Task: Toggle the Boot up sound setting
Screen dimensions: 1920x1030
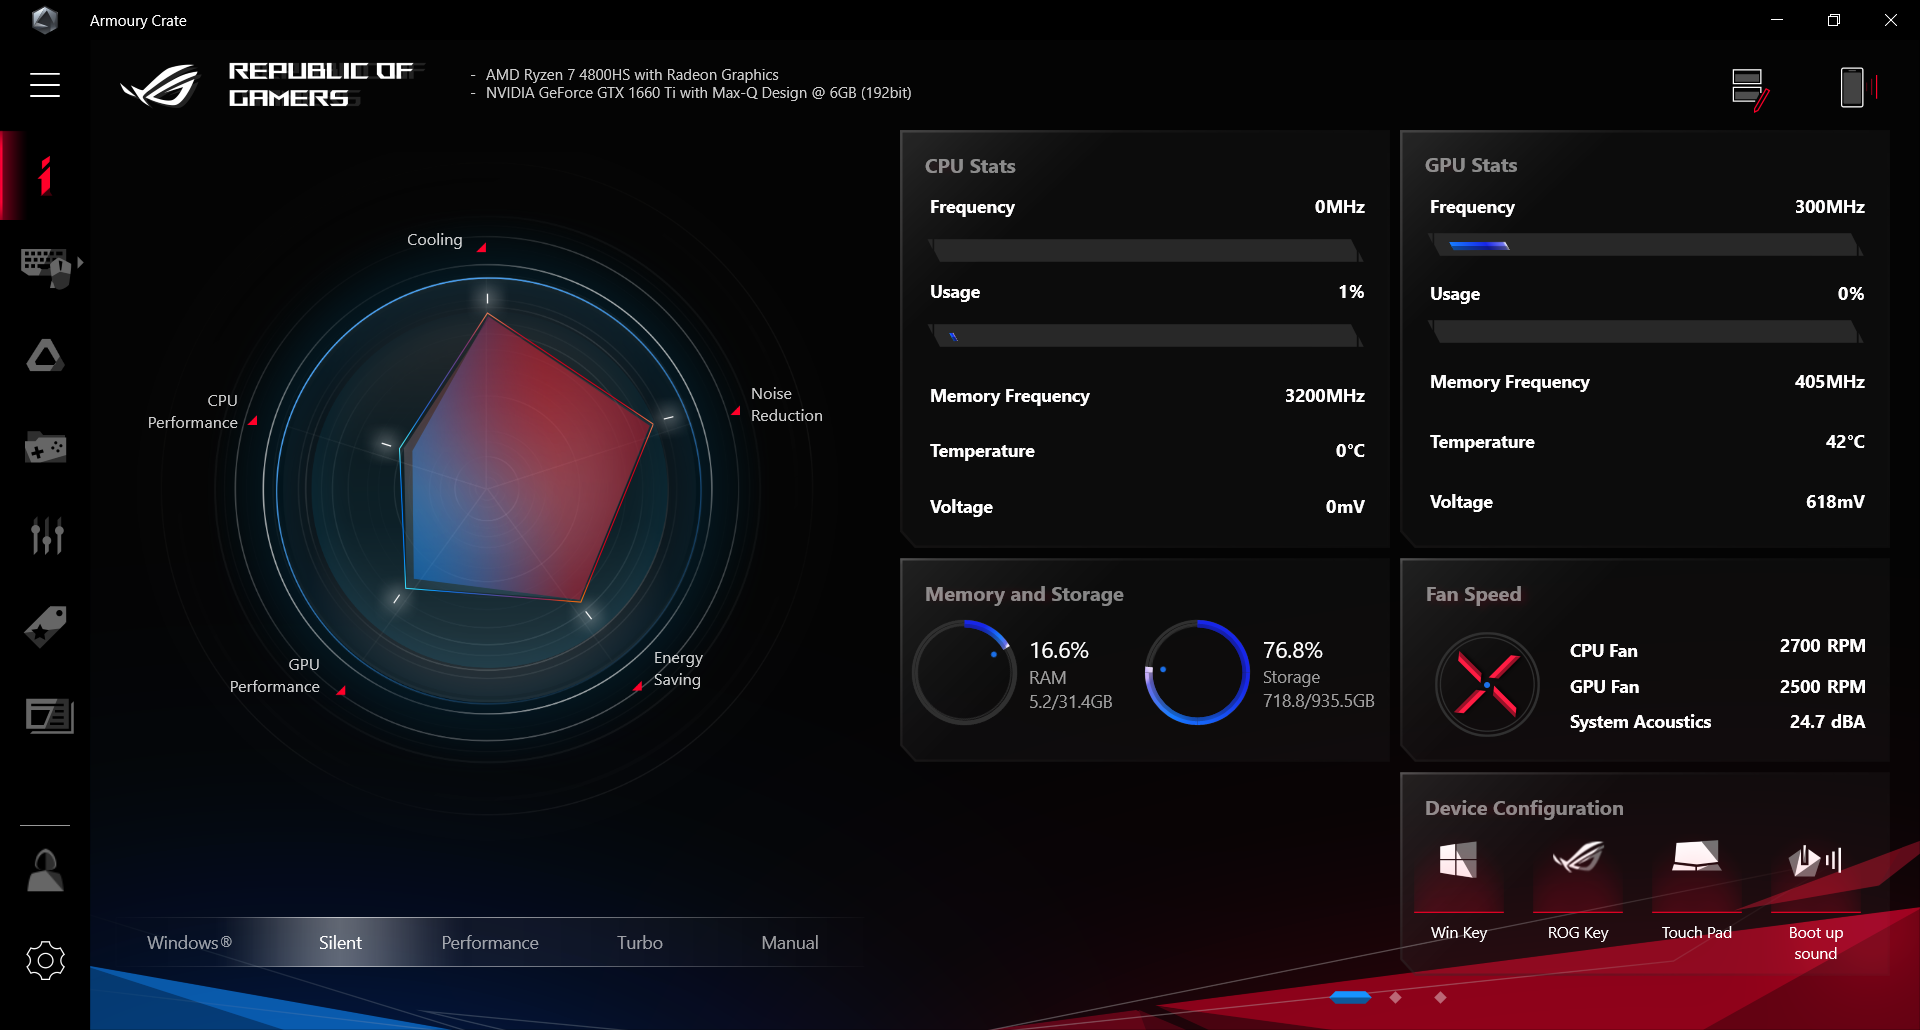Action: 1816,900
